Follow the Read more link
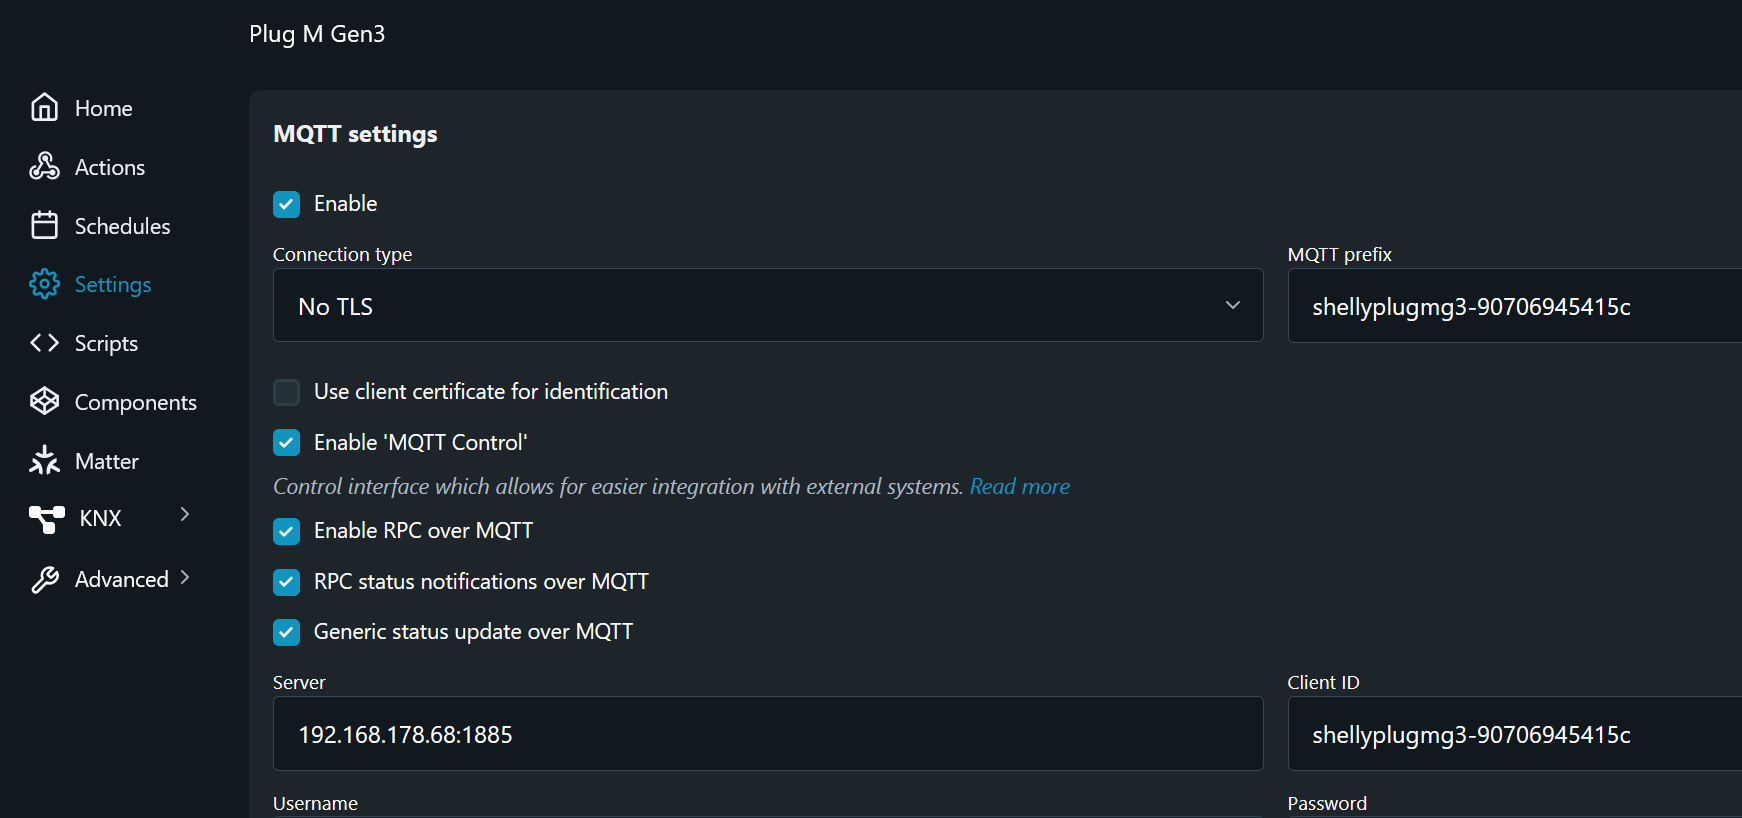The height and width of the screenshot is (818, 1742). click(1019, 487)
